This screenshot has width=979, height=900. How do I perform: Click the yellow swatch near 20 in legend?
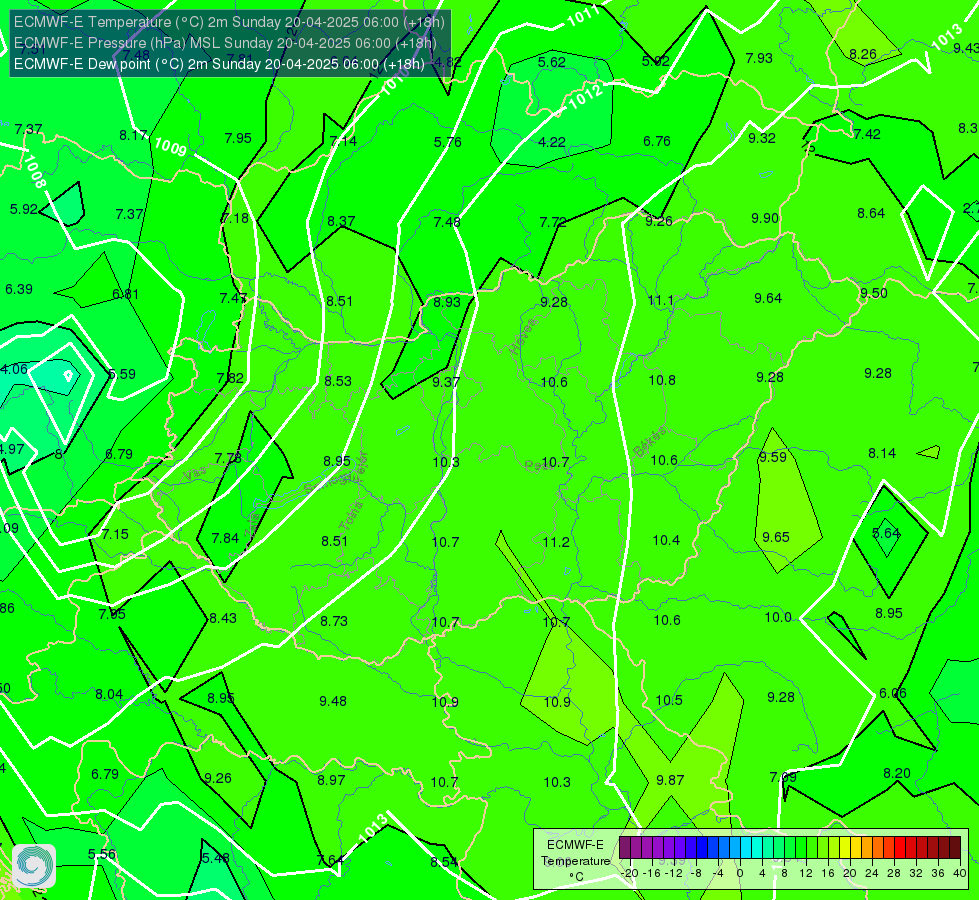pyautogui.click(x=845, y=848)
